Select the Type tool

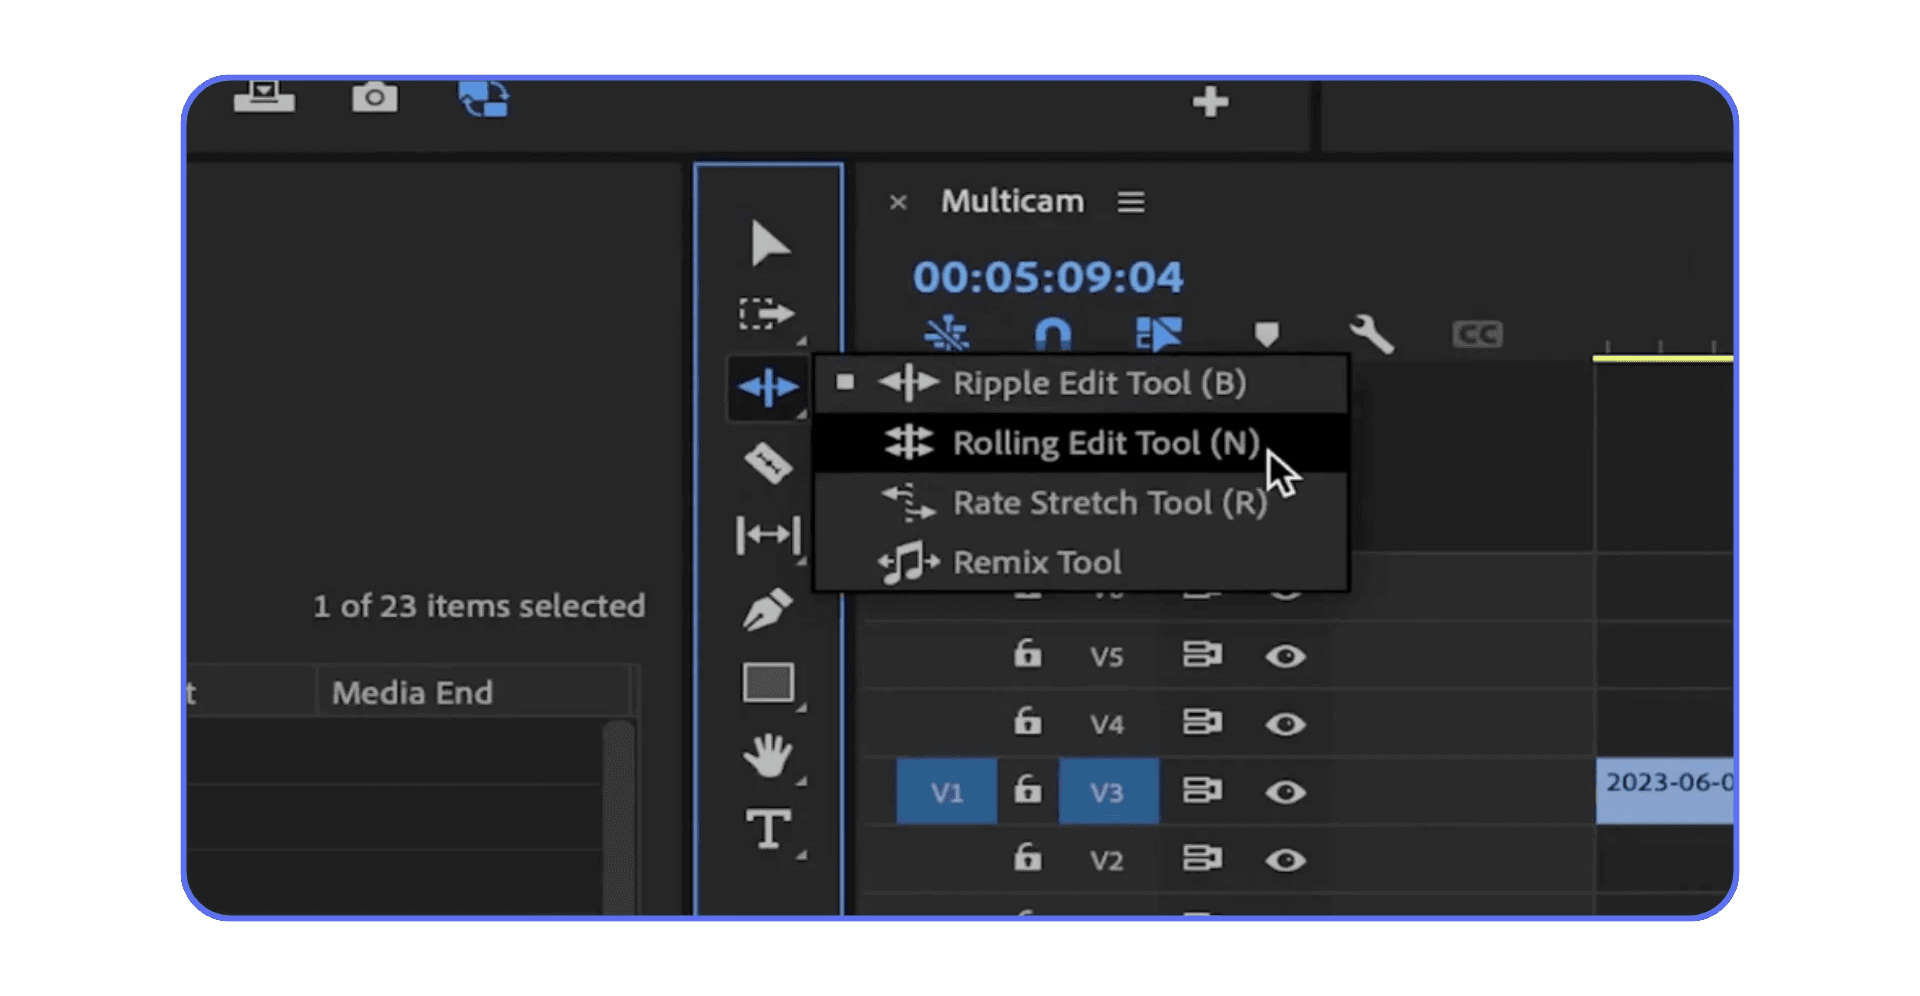coord(768,830)
